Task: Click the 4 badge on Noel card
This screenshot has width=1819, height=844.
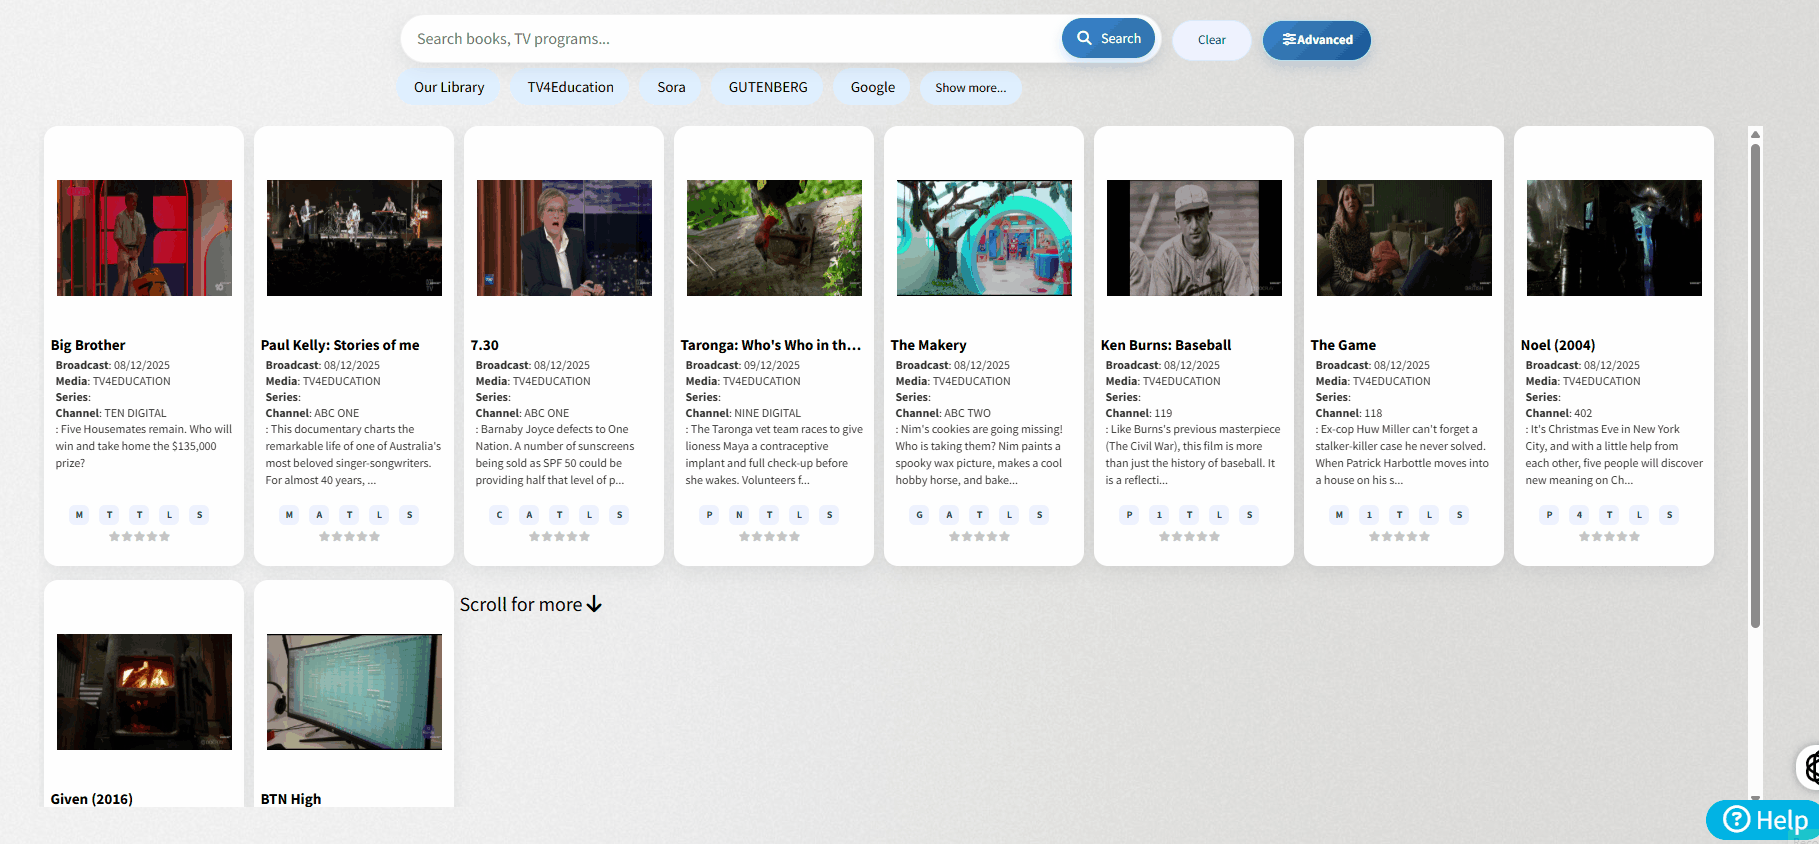Action: (x=1579, y=515)
